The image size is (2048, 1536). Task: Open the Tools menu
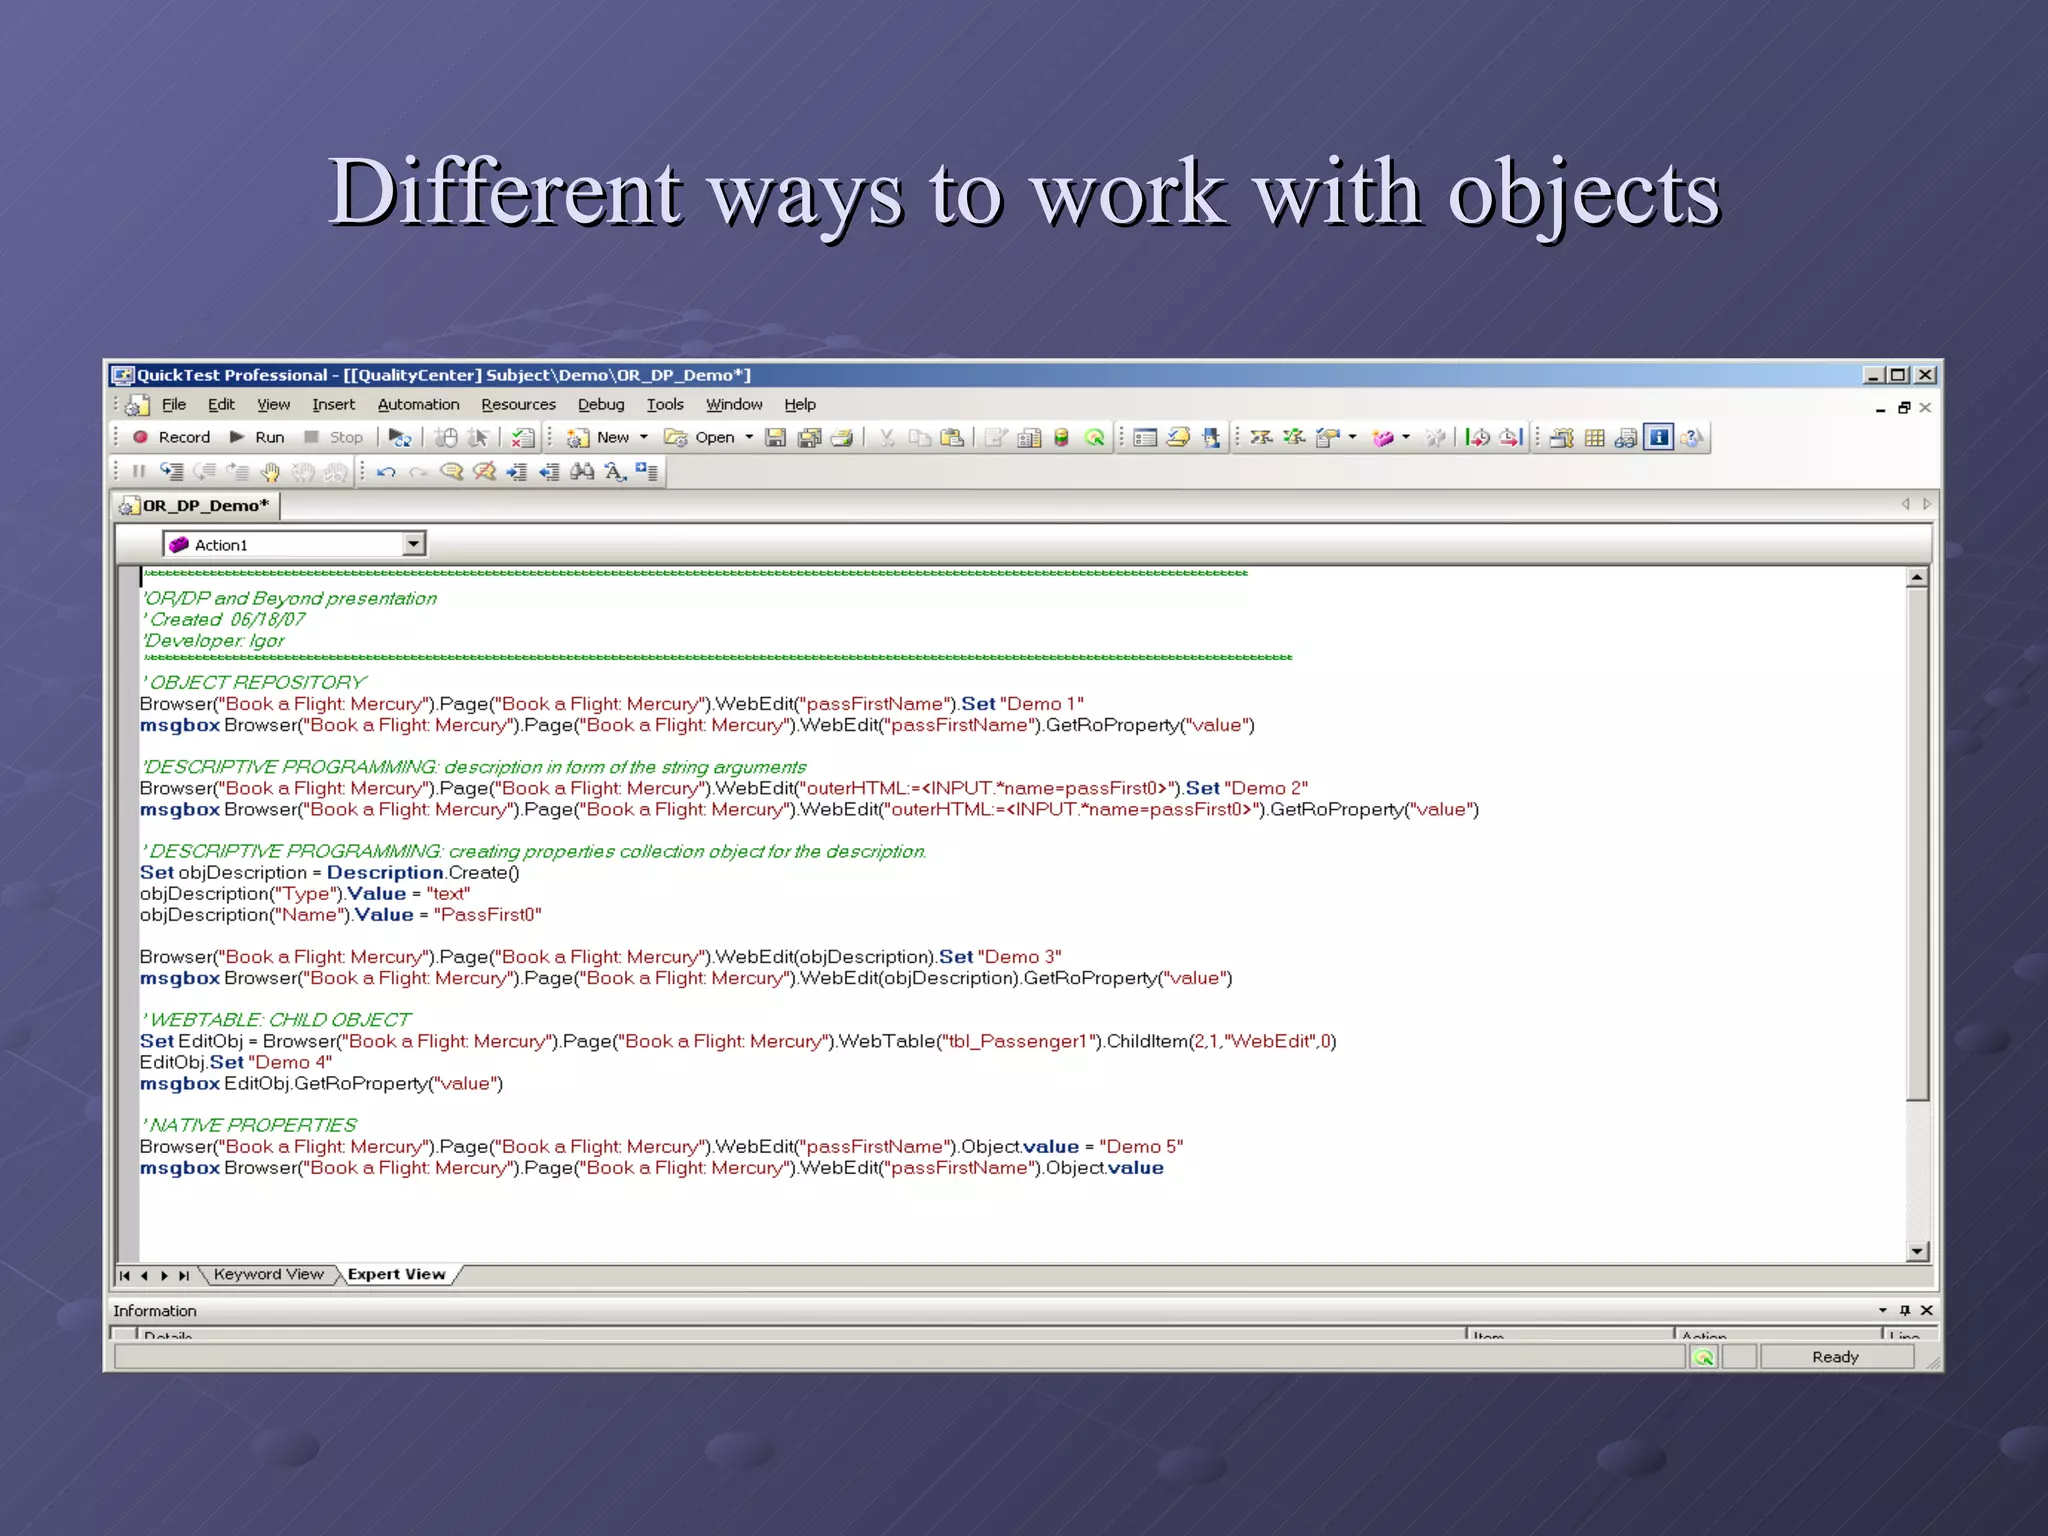665,404
